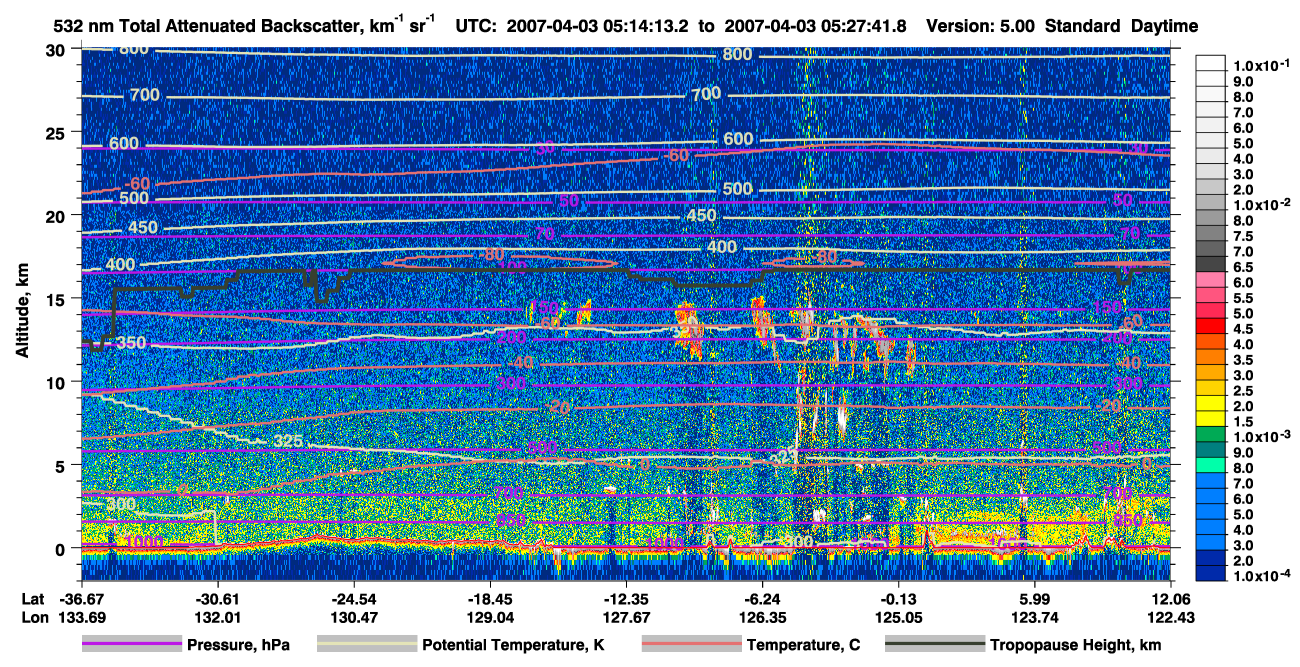1300x667 pixels.
Task: Click longitude value '123.74'
Action: [x=1034, y=617]
